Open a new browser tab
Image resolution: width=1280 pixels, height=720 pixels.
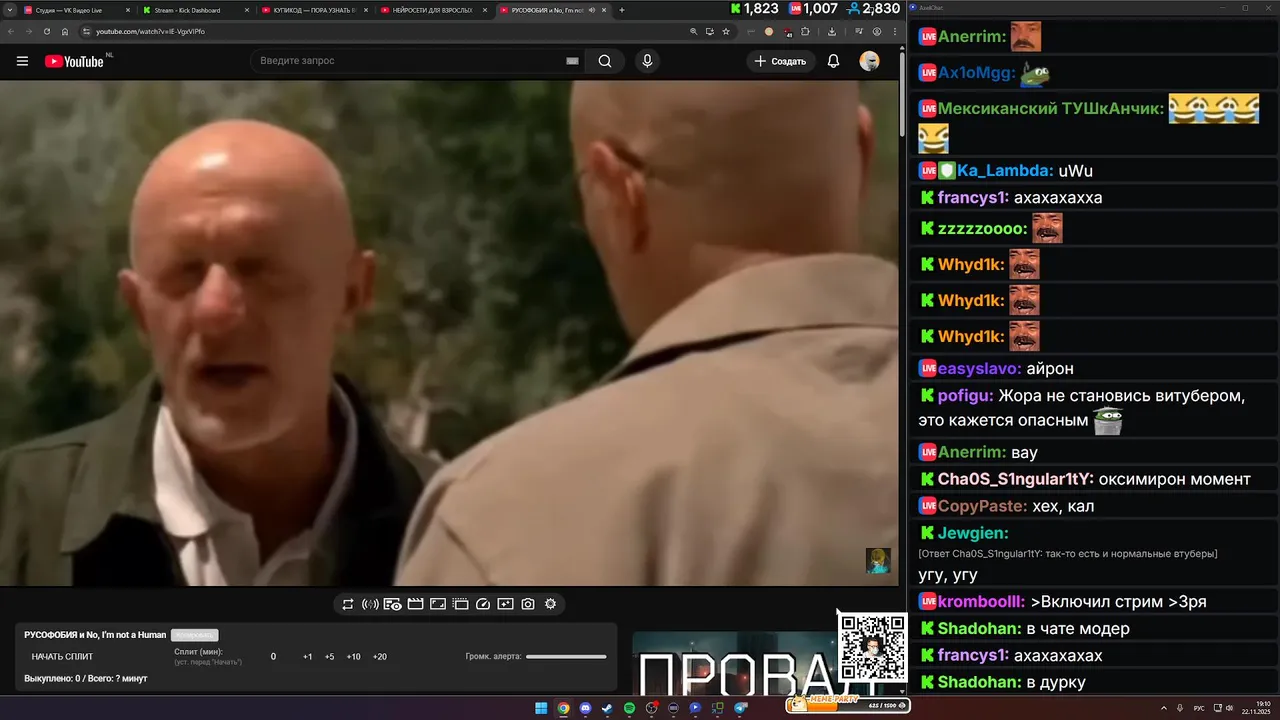[x=622, y=10]
